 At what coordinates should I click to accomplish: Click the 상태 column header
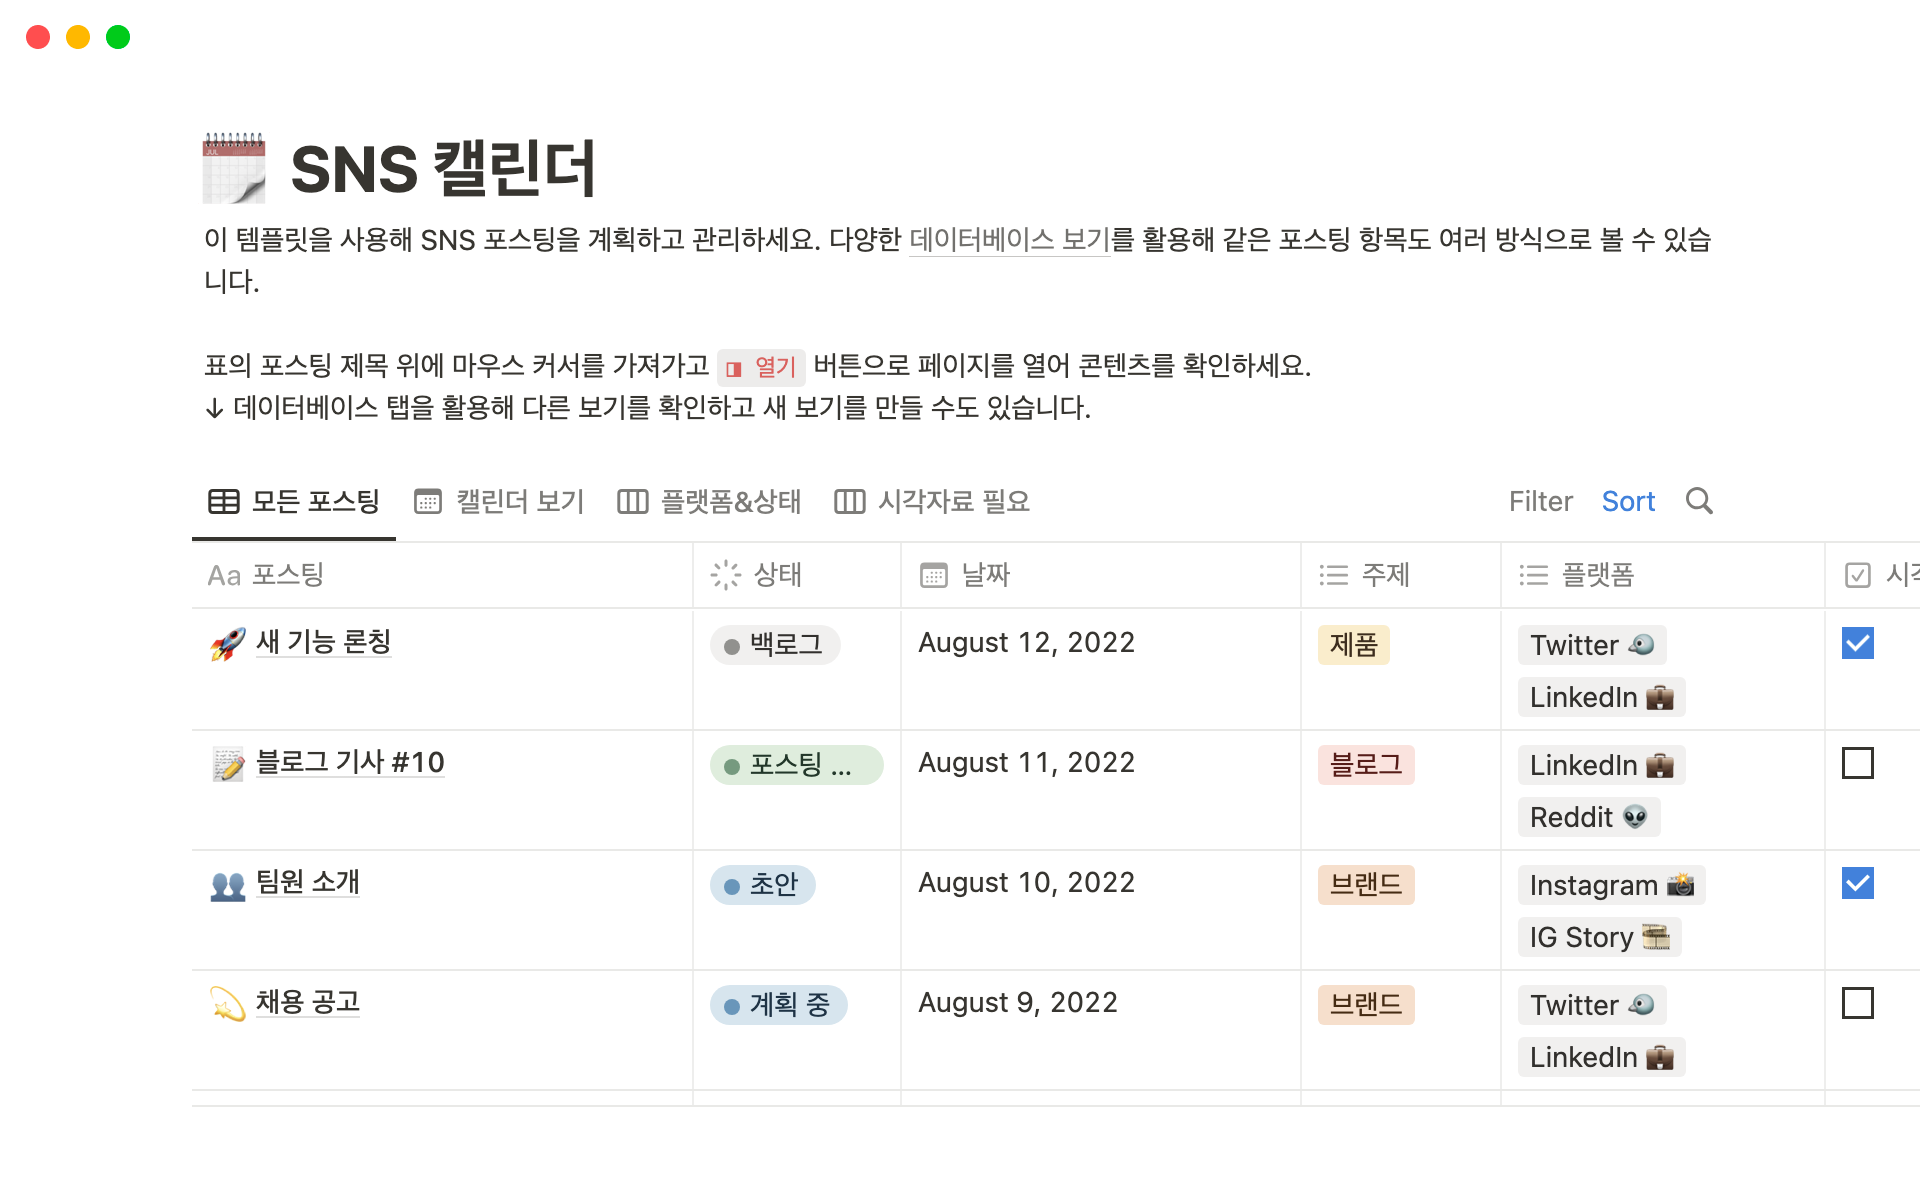click(x=777, y=575)
